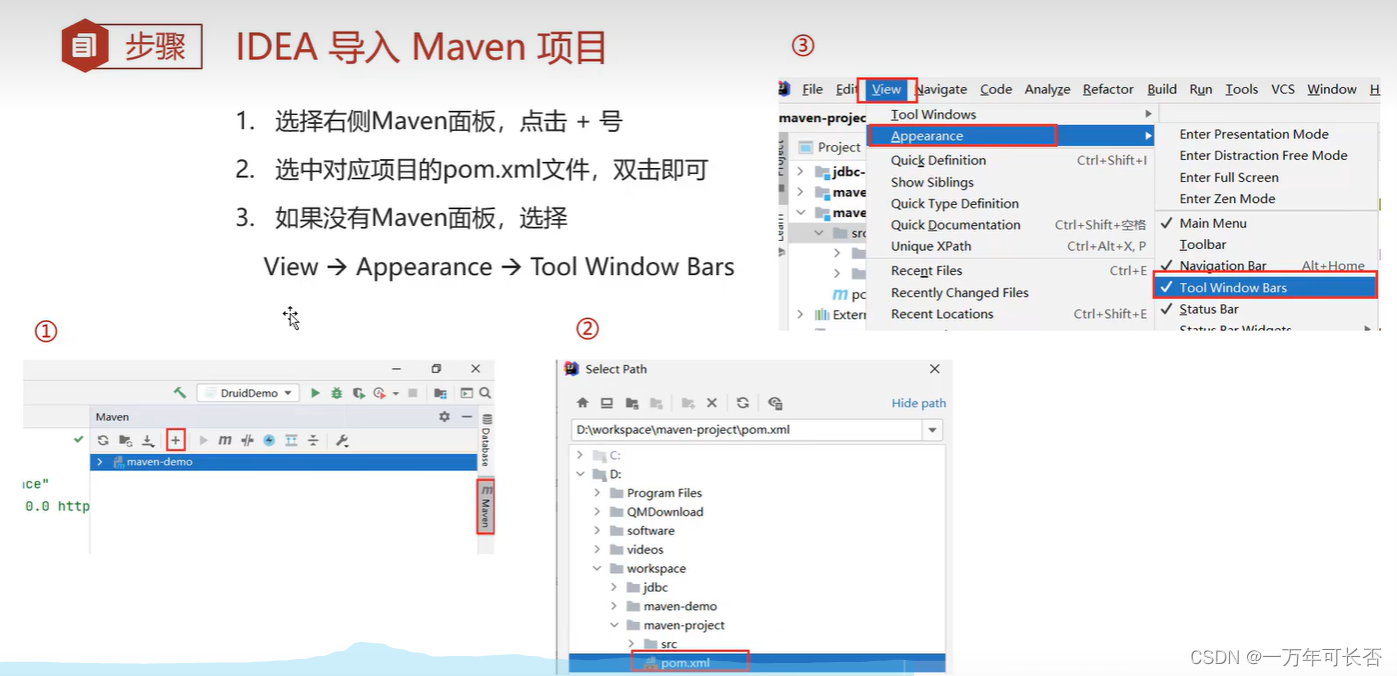Open Project Structure folder icon in toolbar
1397x676 pixels.
[440, 393]
